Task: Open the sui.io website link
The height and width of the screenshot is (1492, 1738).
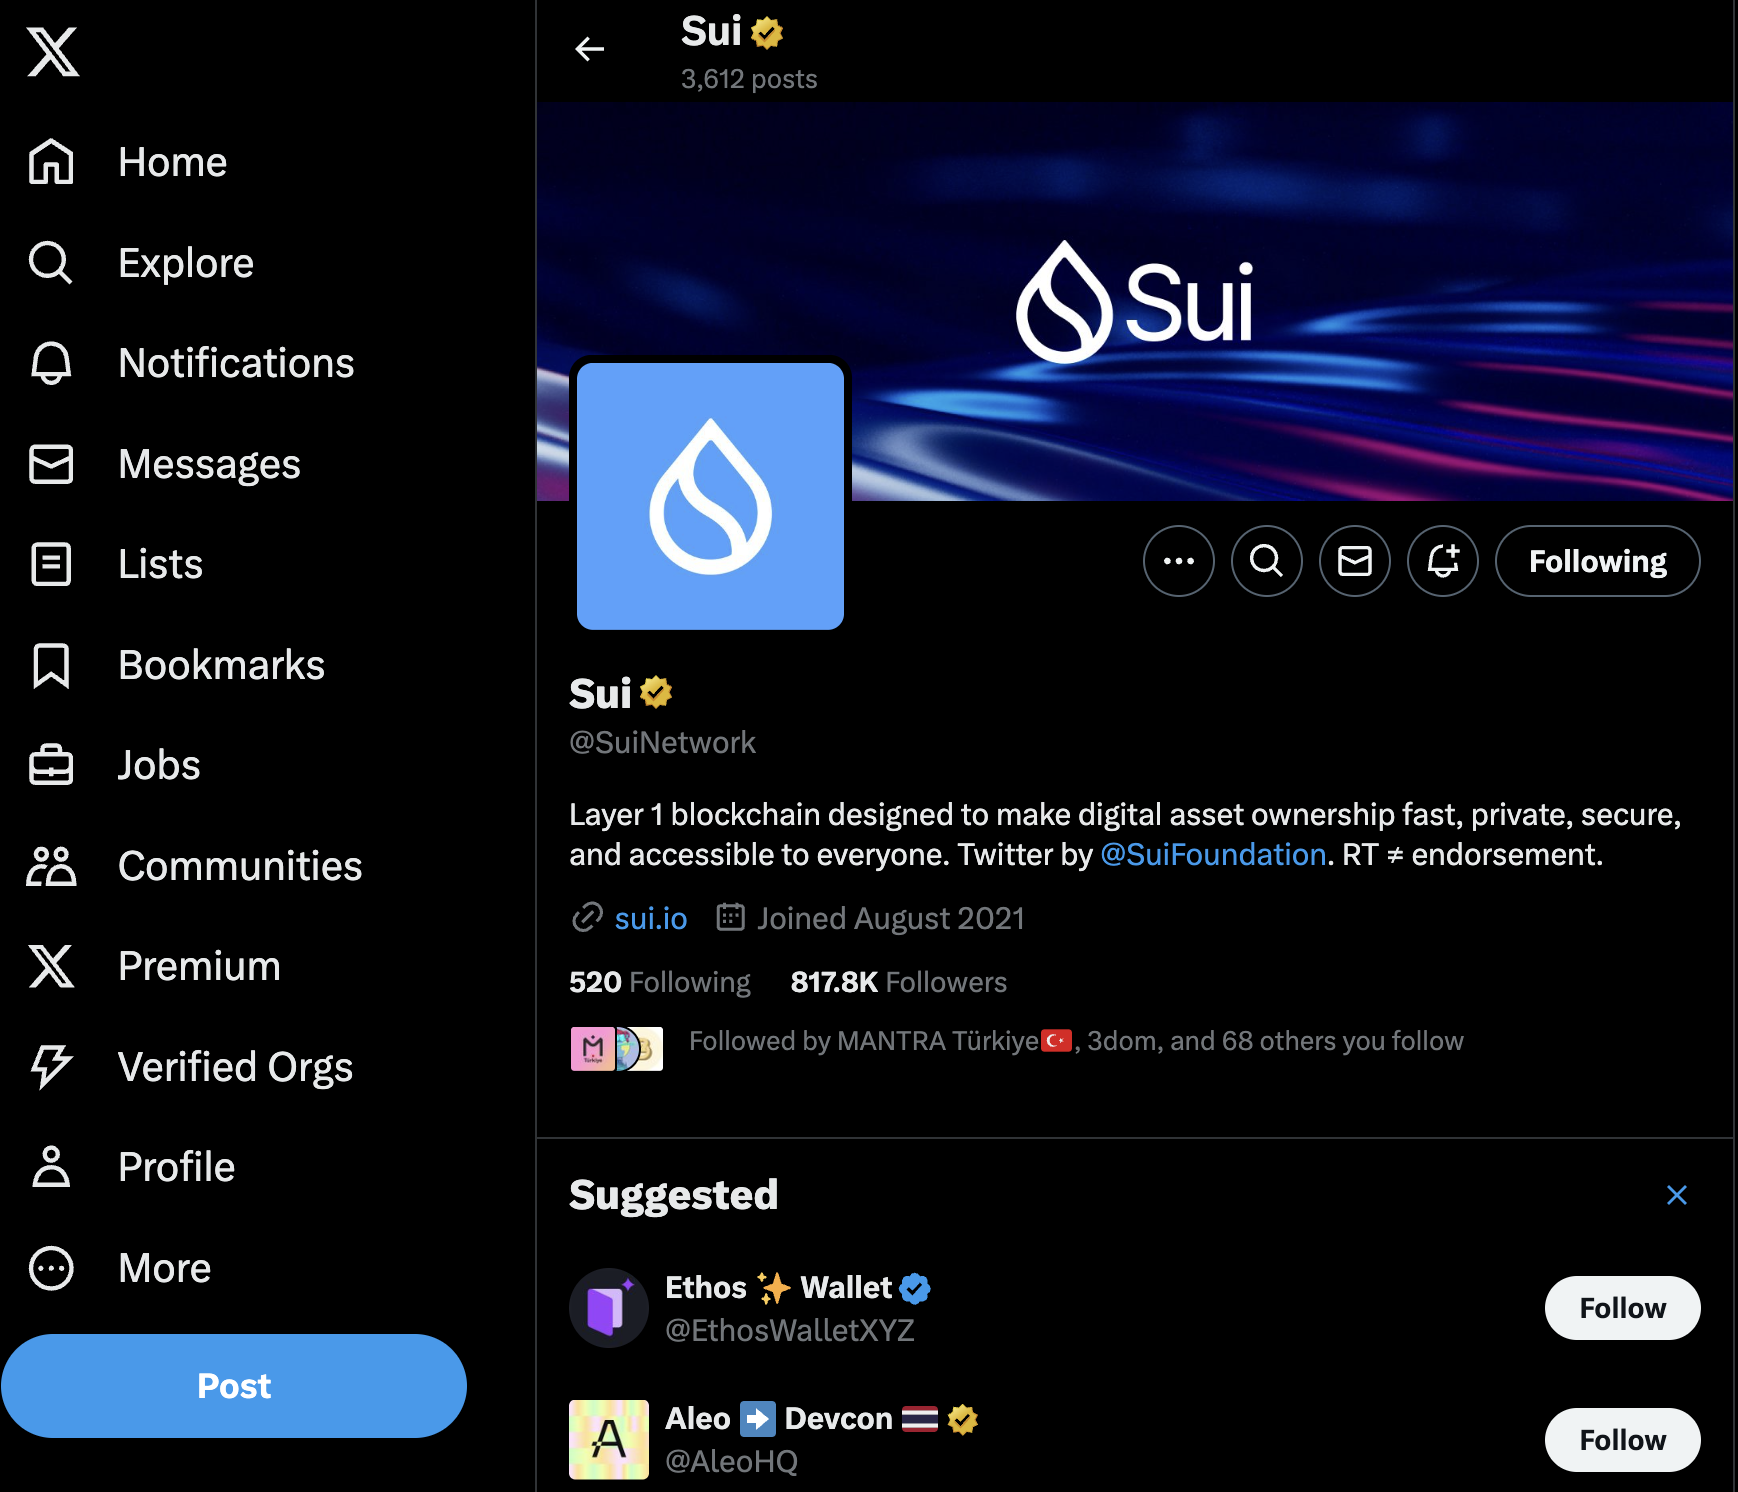Action: tap(650, 918)
